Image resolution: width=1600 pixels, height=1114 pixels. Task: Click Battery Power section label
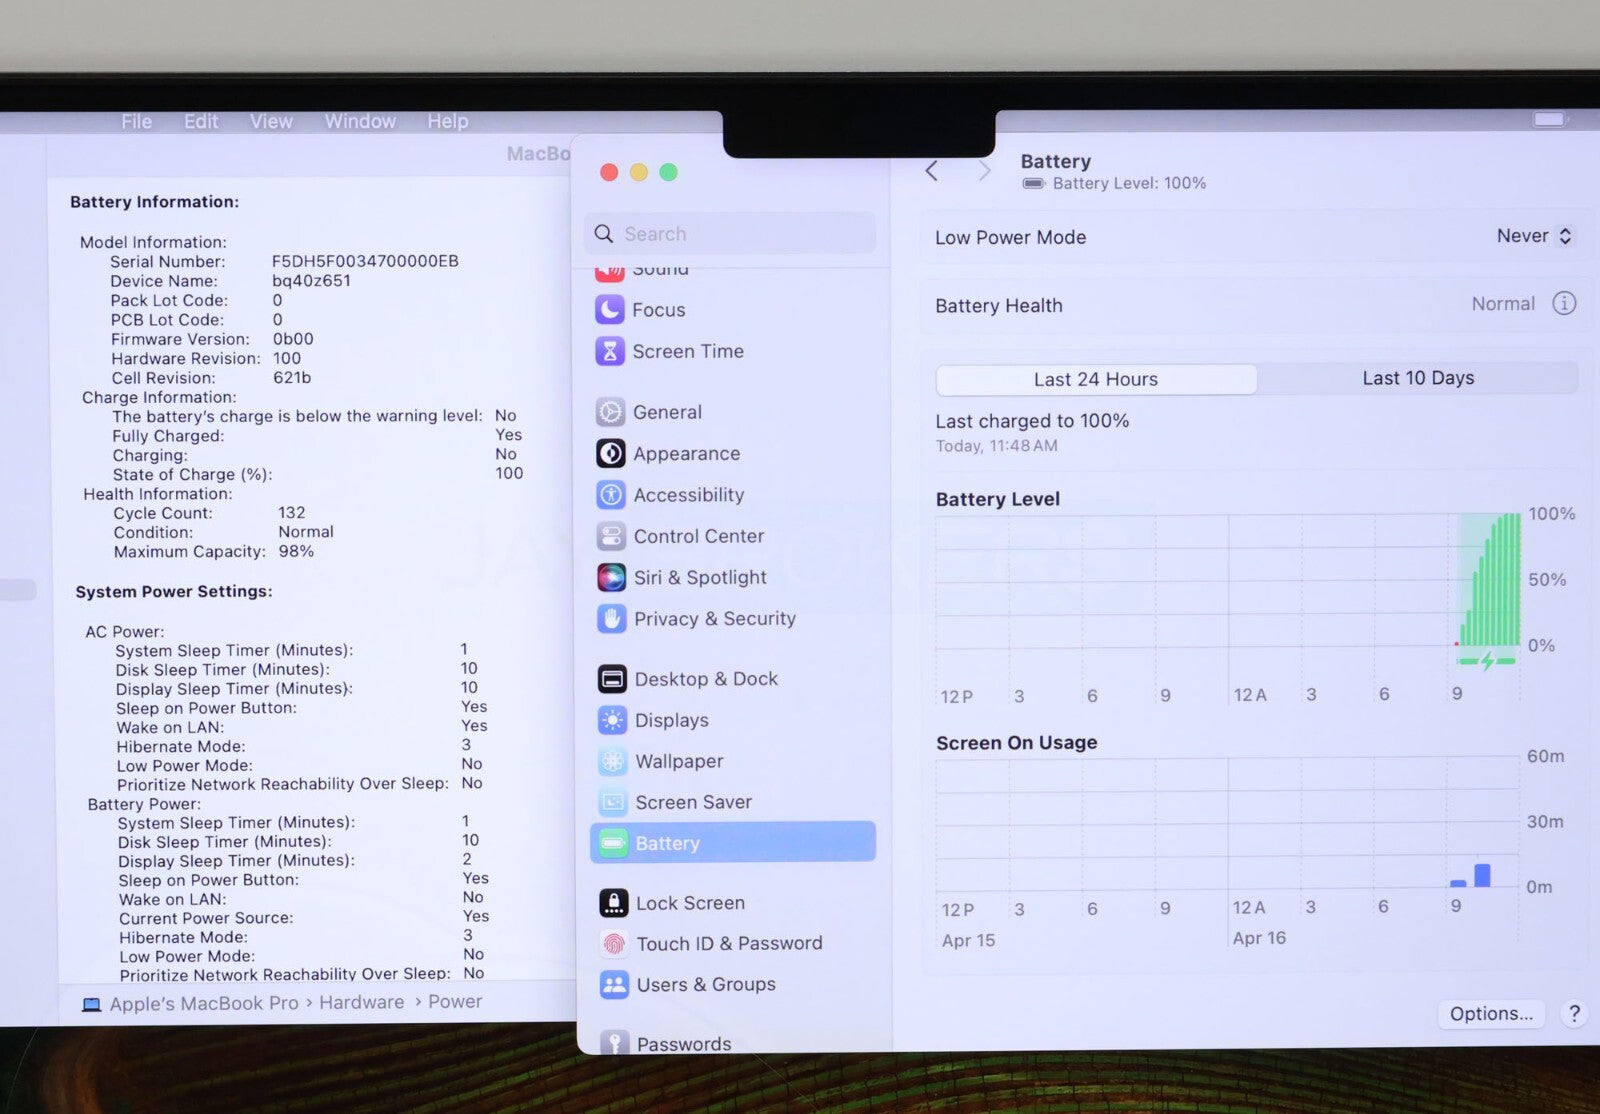[x=144, y=804]
